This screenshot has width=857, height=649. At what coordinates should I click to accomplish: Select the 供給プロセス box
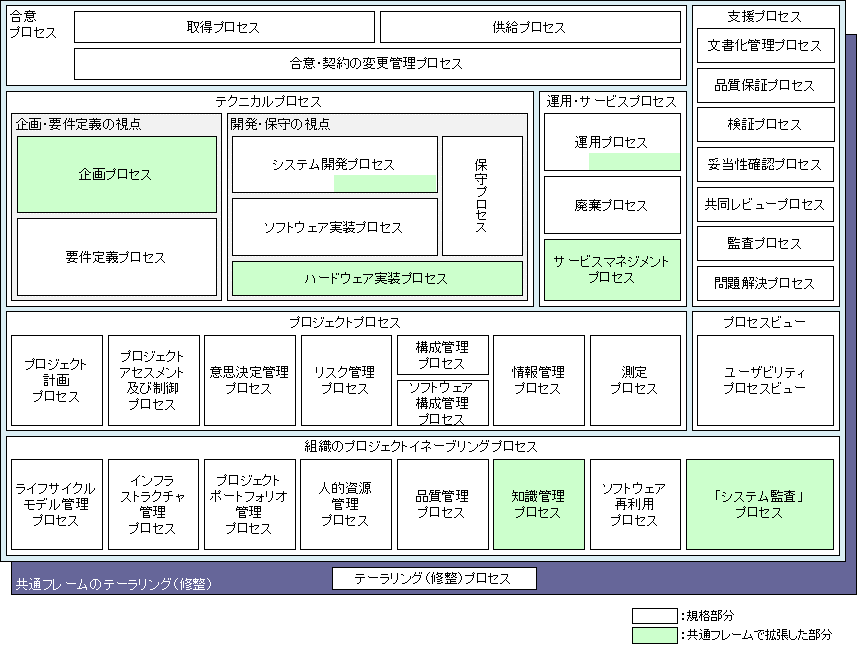(529, 27)
